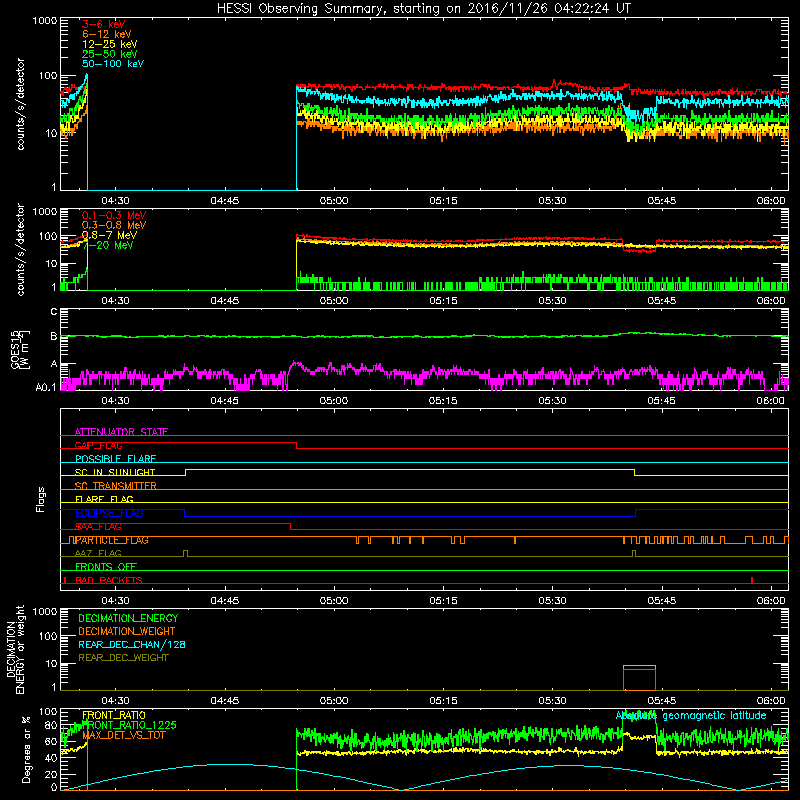Click the C class tick label on GOES panel
The height and width of the screenshot is (800, 800).
point(54,312)
